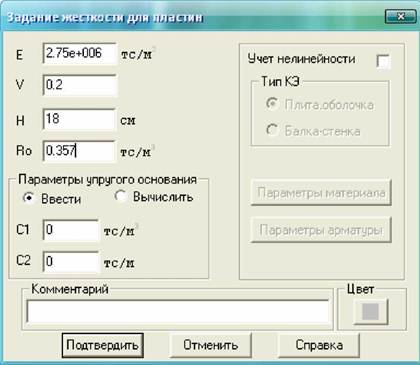Viewport: 420px width, 365px height.
Task: Focus the C2 input field
Action: coord(71,262)
